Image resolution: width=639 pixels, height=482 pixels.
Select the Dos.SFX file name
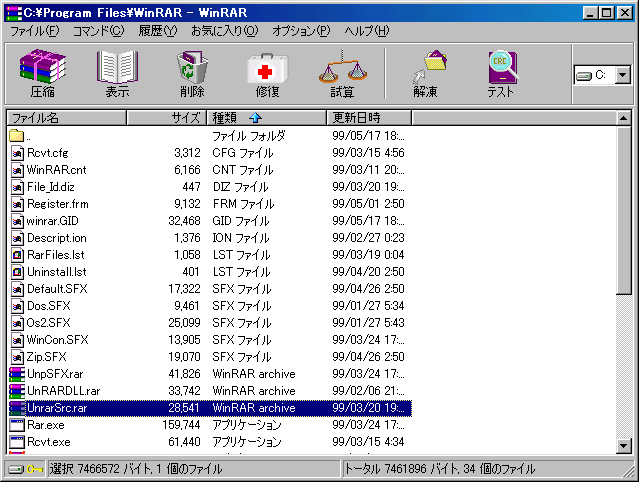pyautogui.click(x=48, y=306)
